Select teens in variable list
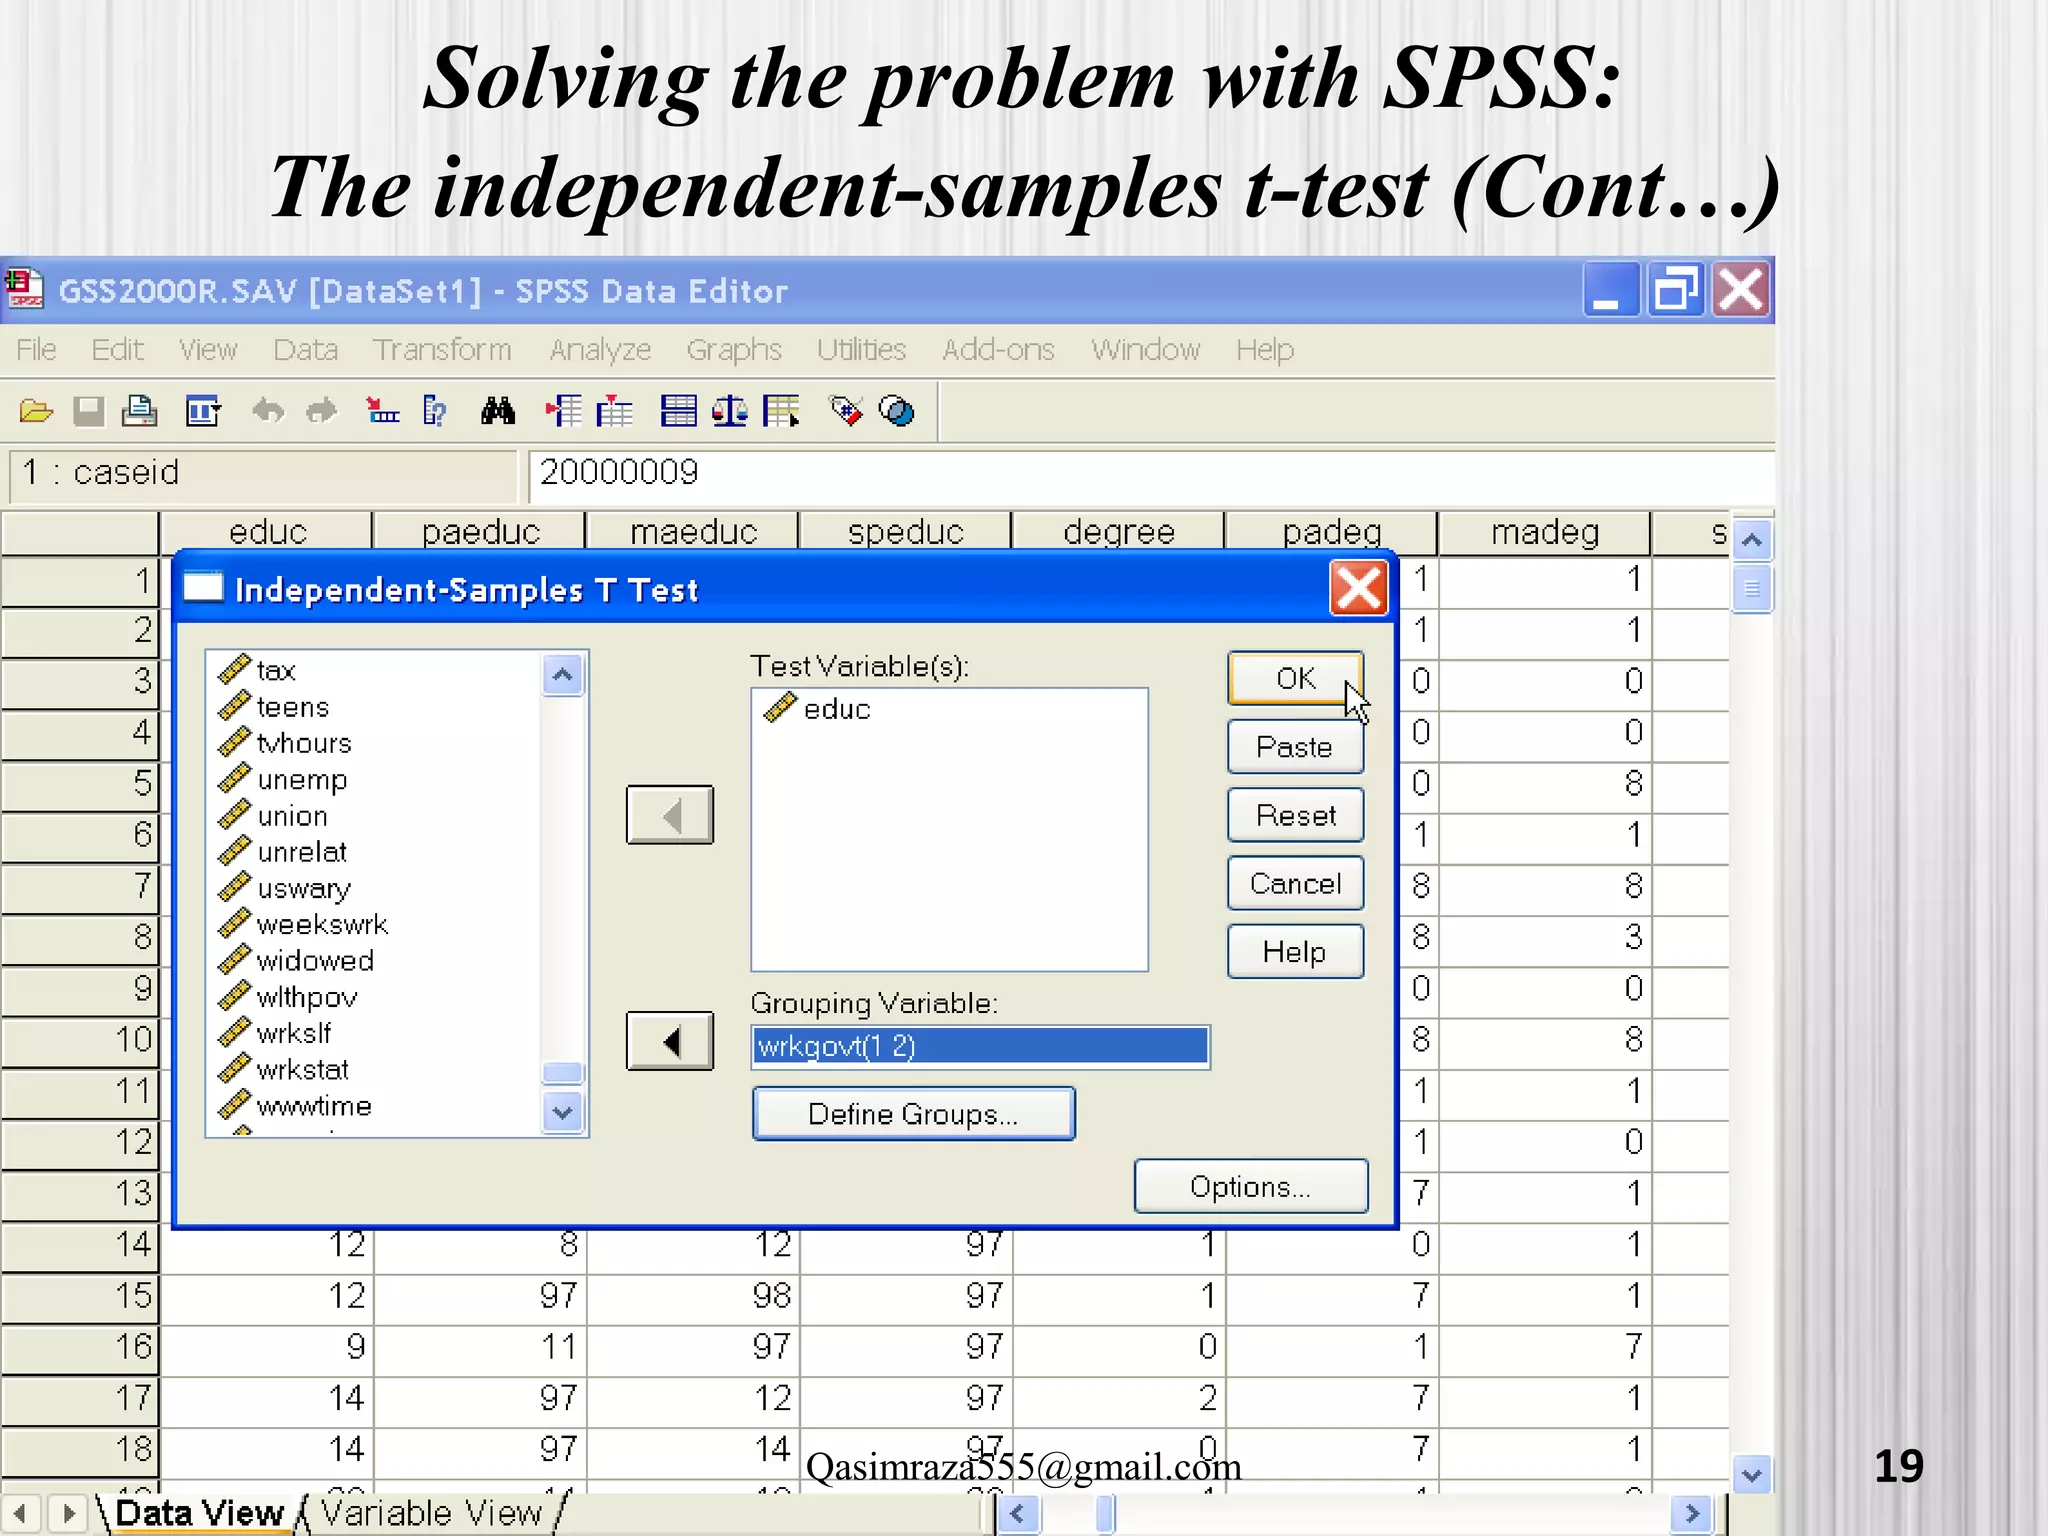The width and height of the screenshot is (2048, 1536). coord(292,707)
